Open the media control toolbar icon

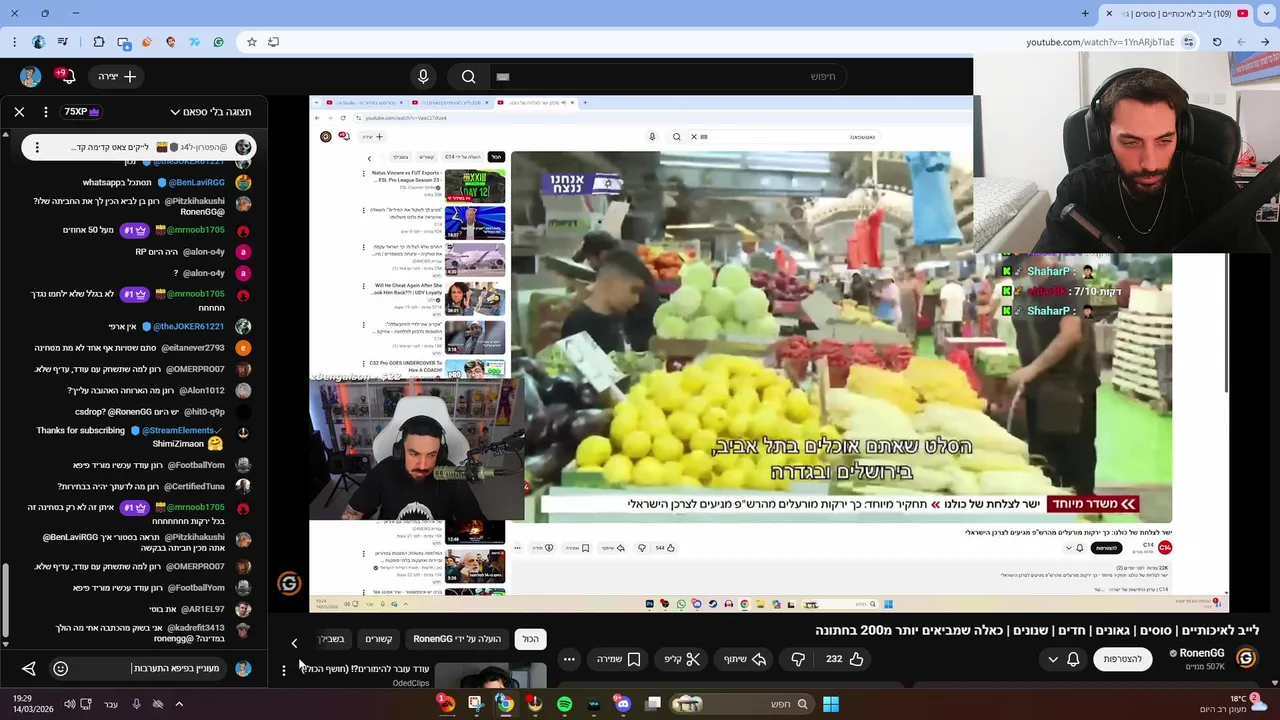tap(63, 42)
